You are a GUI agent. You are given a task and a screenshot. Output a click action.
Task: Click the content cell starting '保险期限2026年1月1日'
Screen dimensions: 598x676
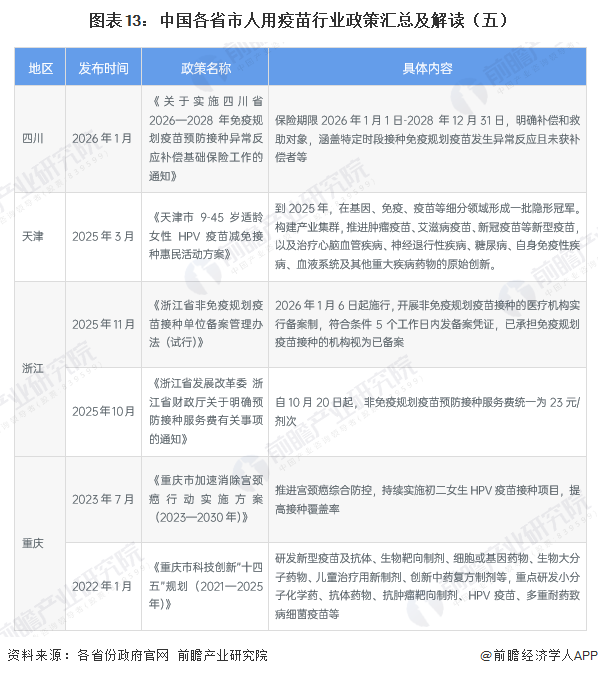pos(427,139)
